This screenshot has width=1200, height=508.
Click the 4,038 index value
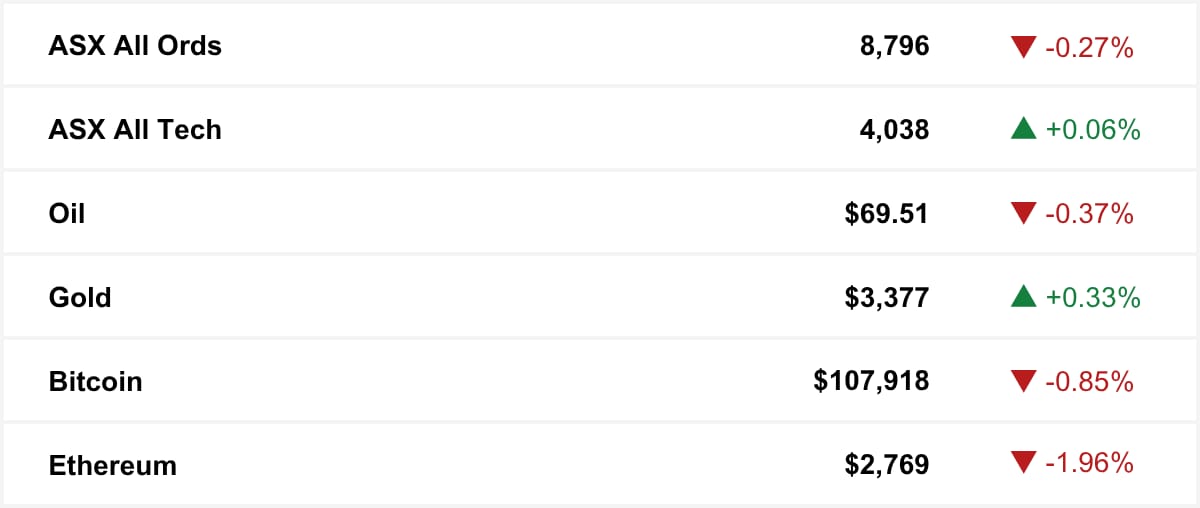[894, 130]
